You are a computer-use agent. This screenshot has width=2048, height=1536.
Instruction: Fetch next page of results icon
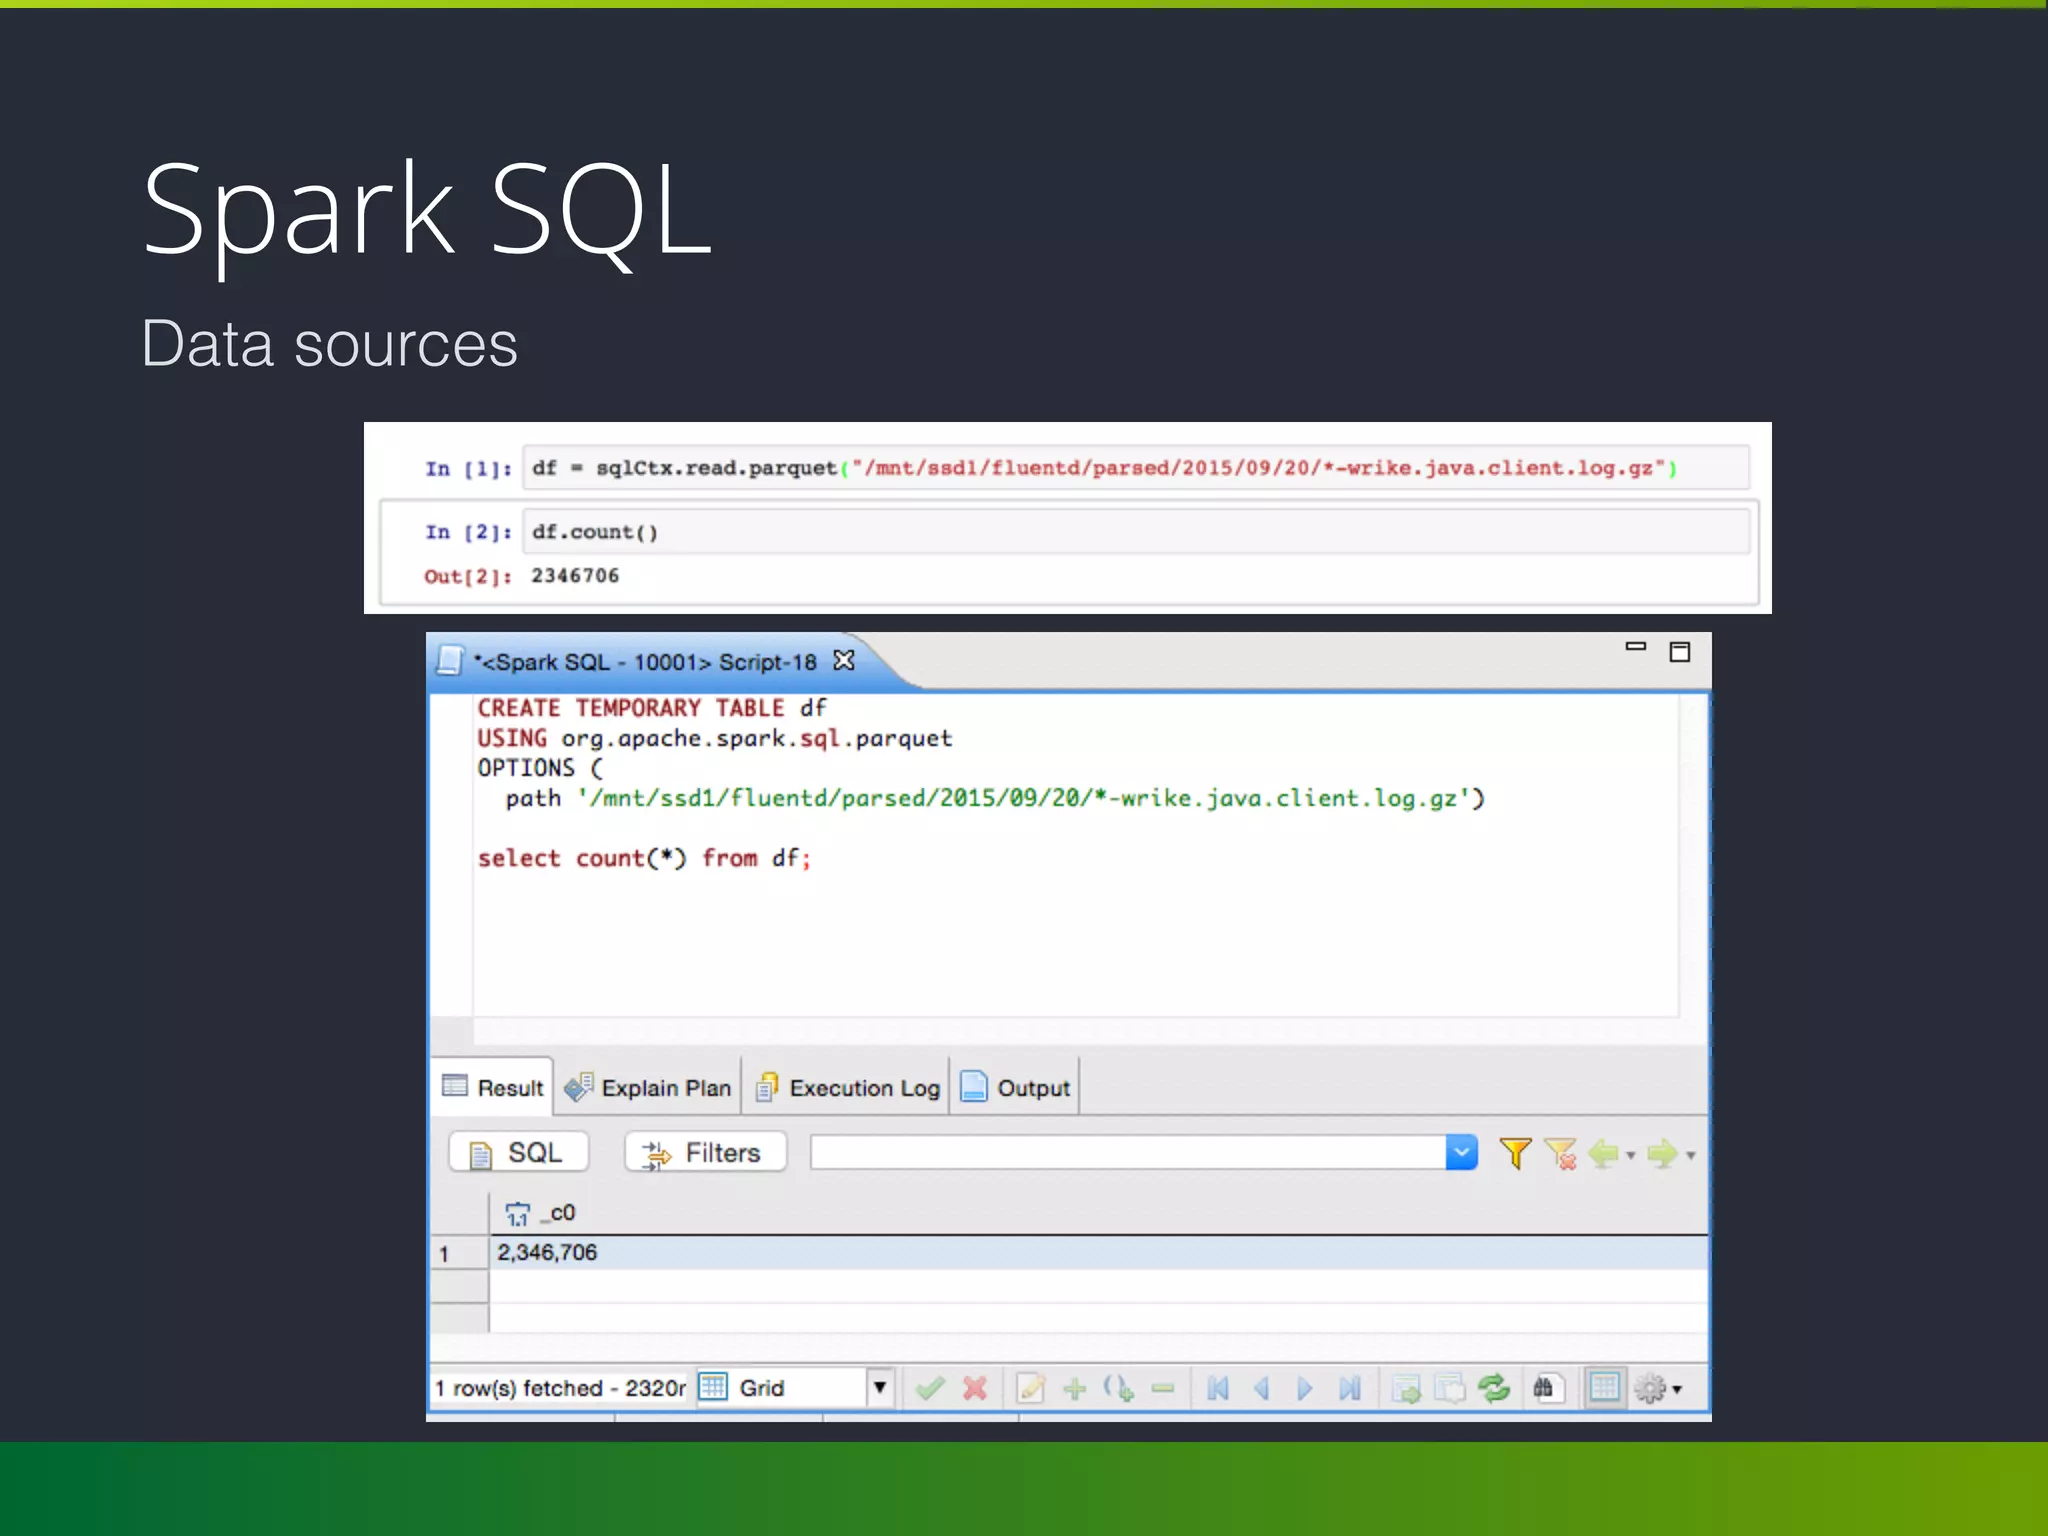click(1406, 1388)
